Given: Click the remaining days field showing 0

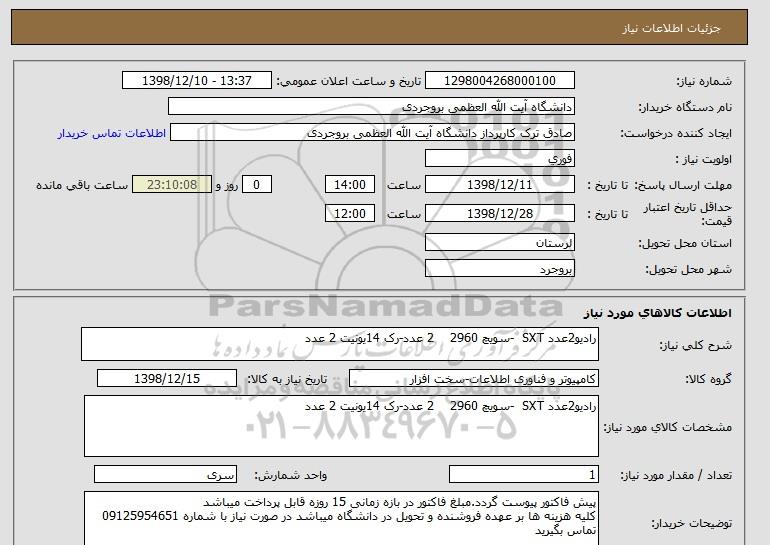Looking at the screenshot, I should pos(256,185).
